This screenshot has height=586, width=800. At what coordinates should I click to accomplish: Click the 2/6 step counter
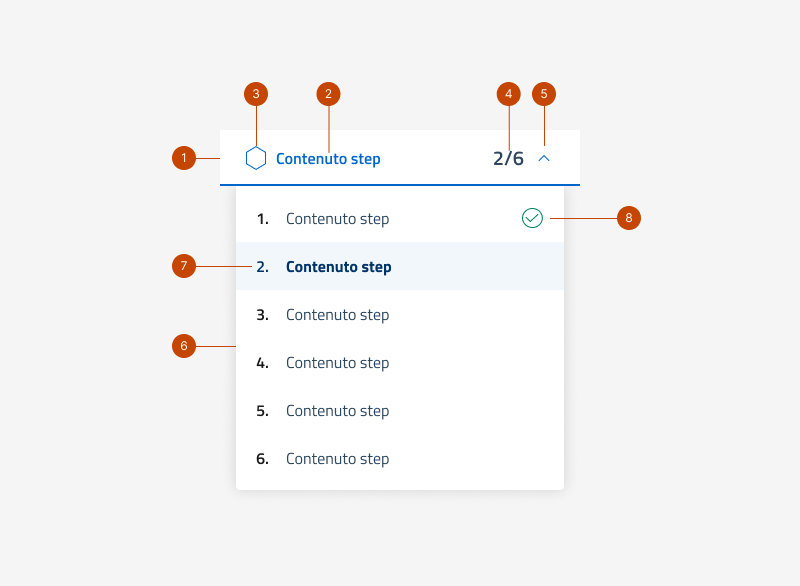pos(508,158)
